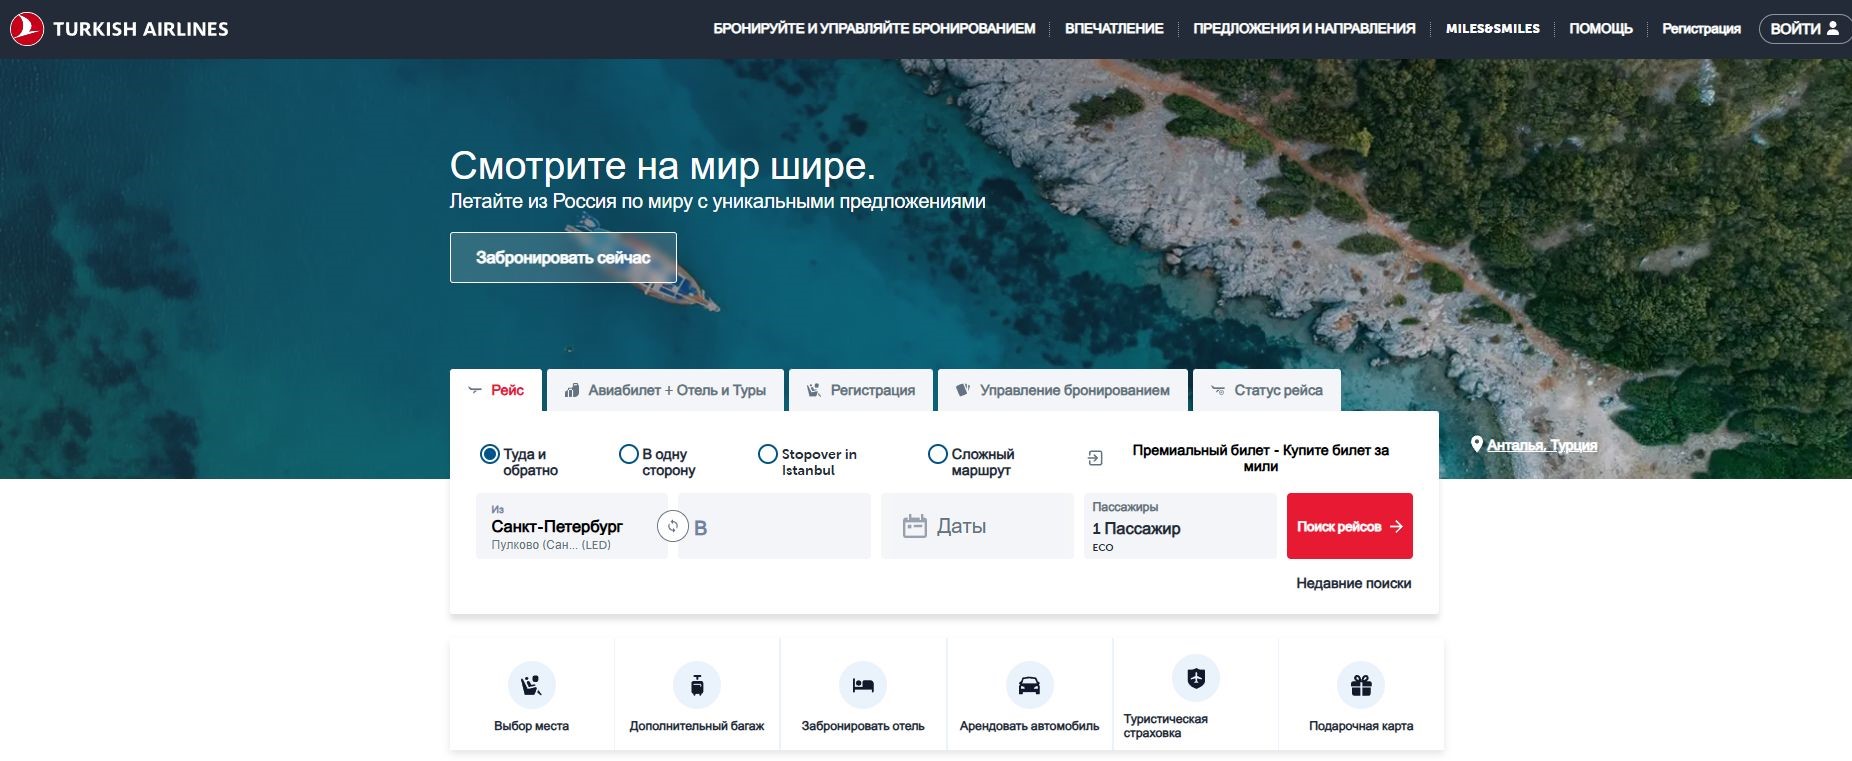Click Премиальный билет - Купите билет за мили

pyautogui.click(x=1261, y=458)
